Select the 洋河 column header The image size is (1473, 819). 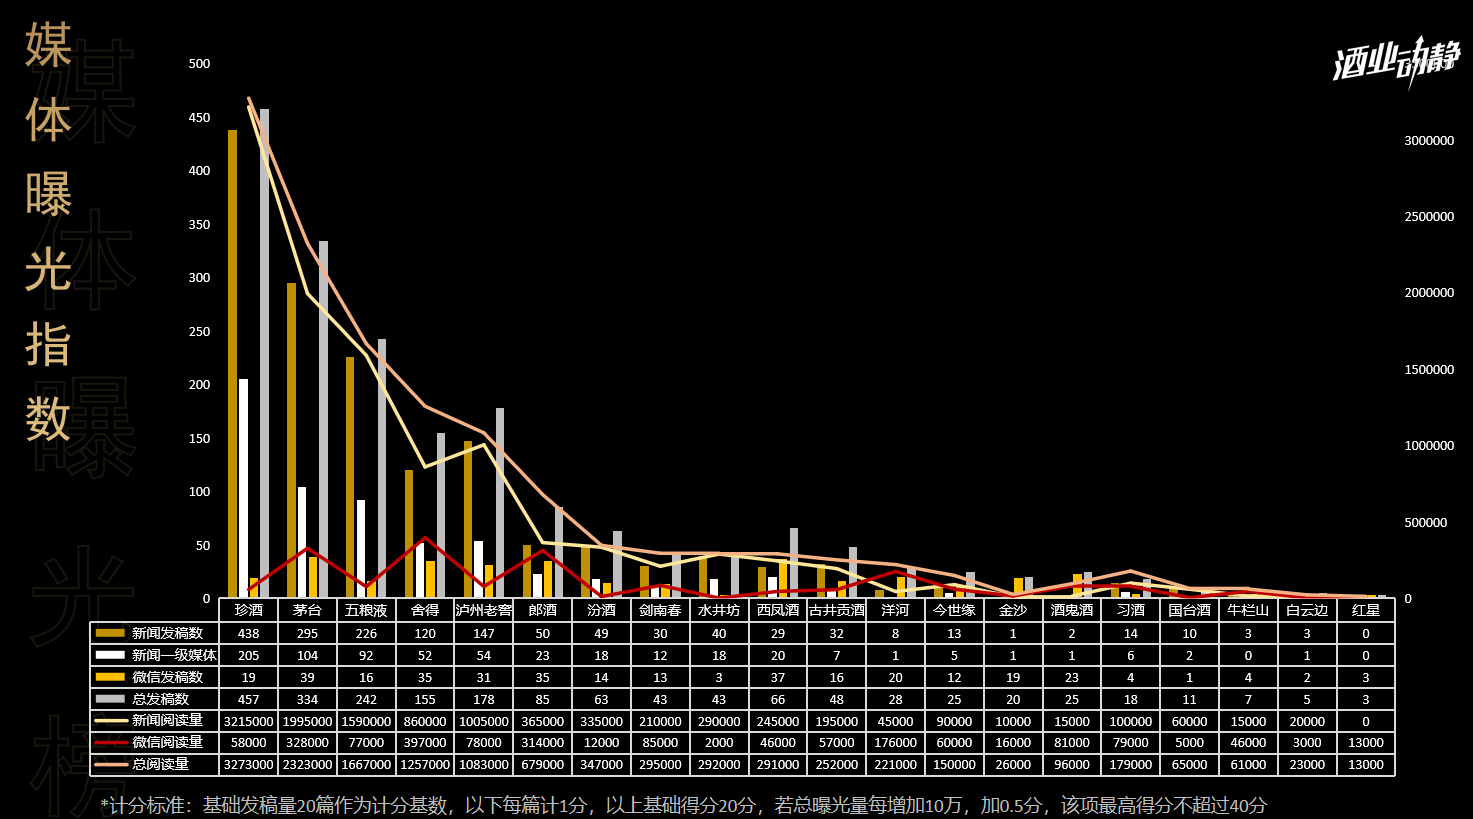(895, 610)
